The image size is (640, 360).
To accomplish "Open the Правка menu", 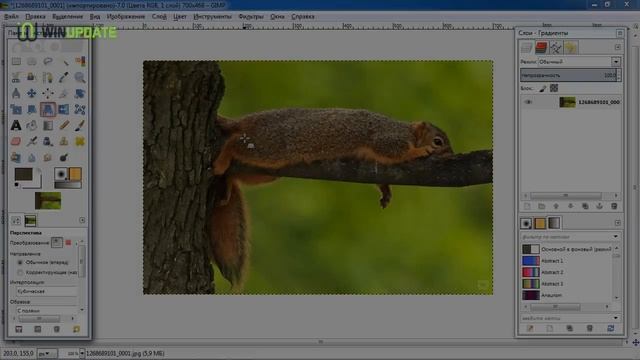I will pos(35,17).
